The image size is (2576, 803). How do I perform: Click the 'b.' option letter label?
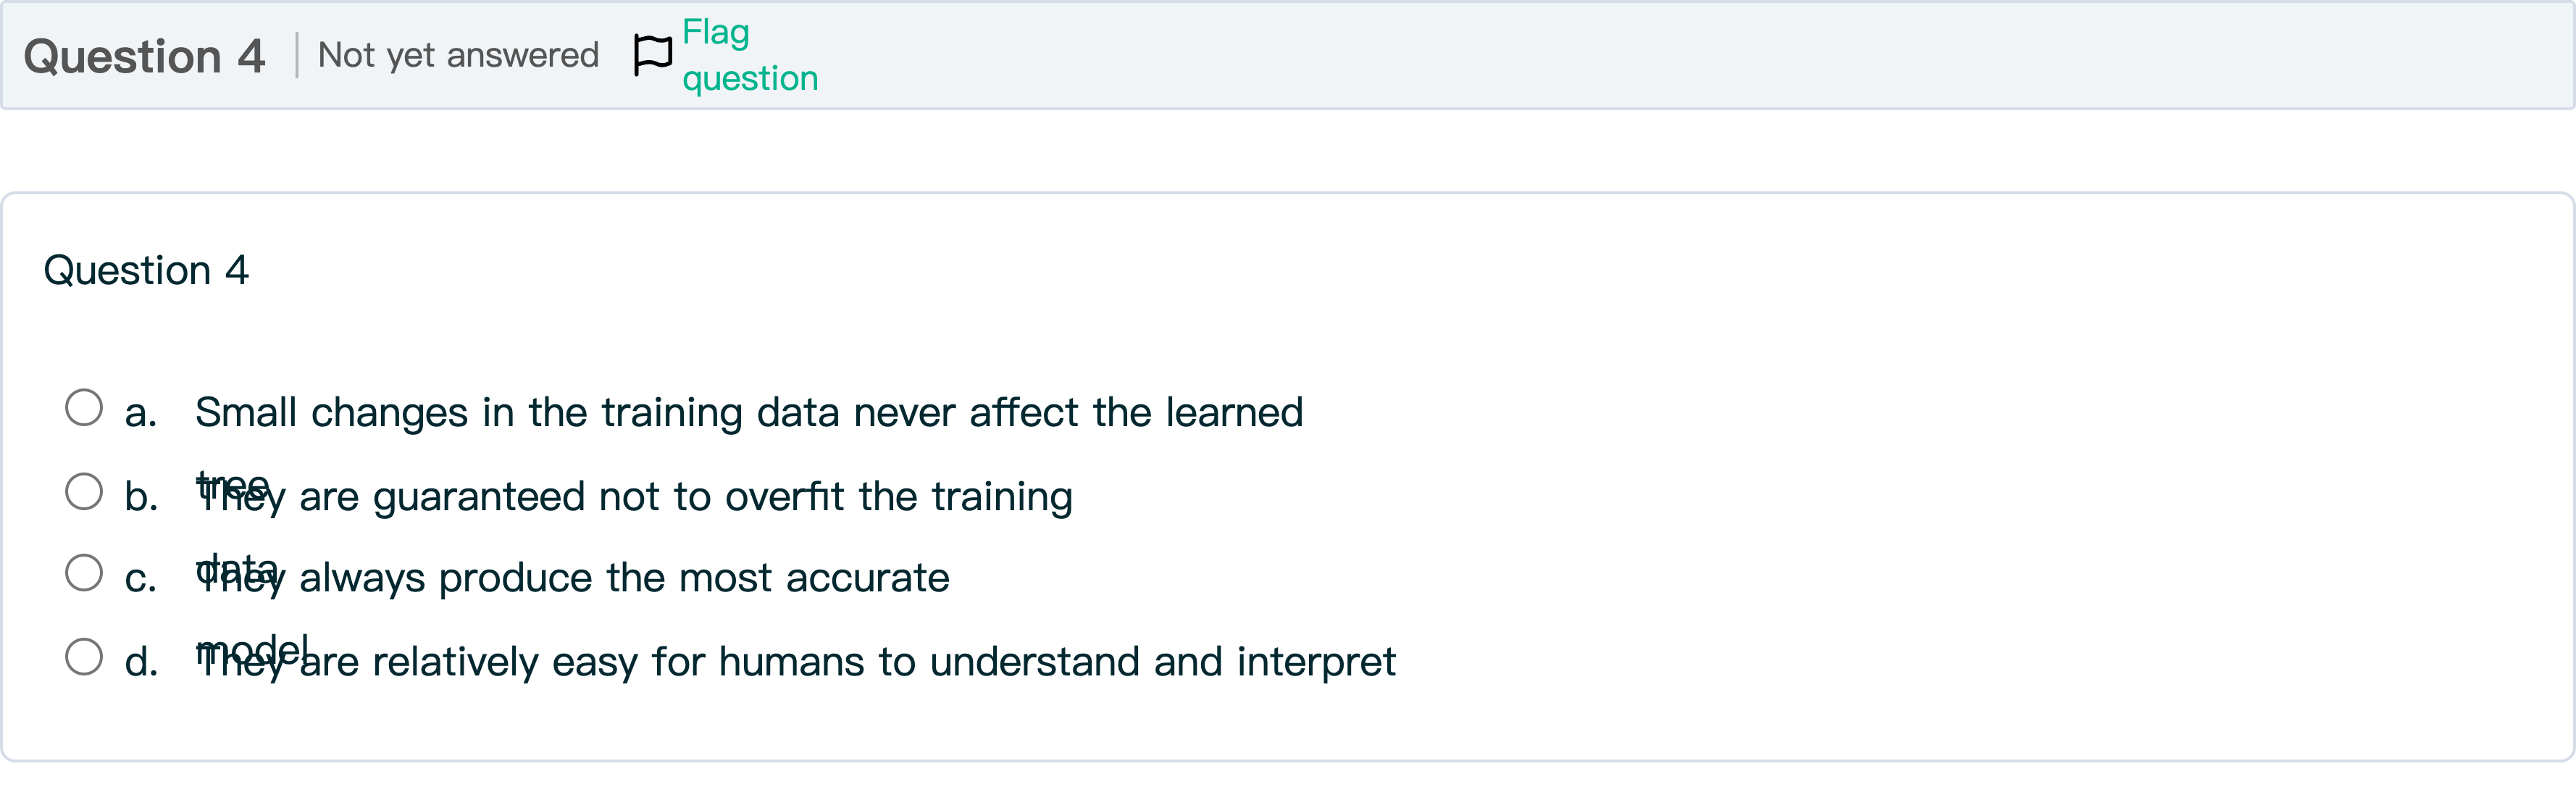(141, 496)
